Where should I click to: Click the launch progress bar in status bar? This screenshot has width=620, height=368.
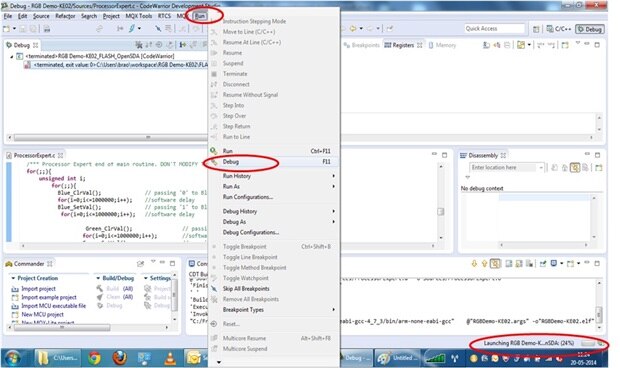(588, 343)
